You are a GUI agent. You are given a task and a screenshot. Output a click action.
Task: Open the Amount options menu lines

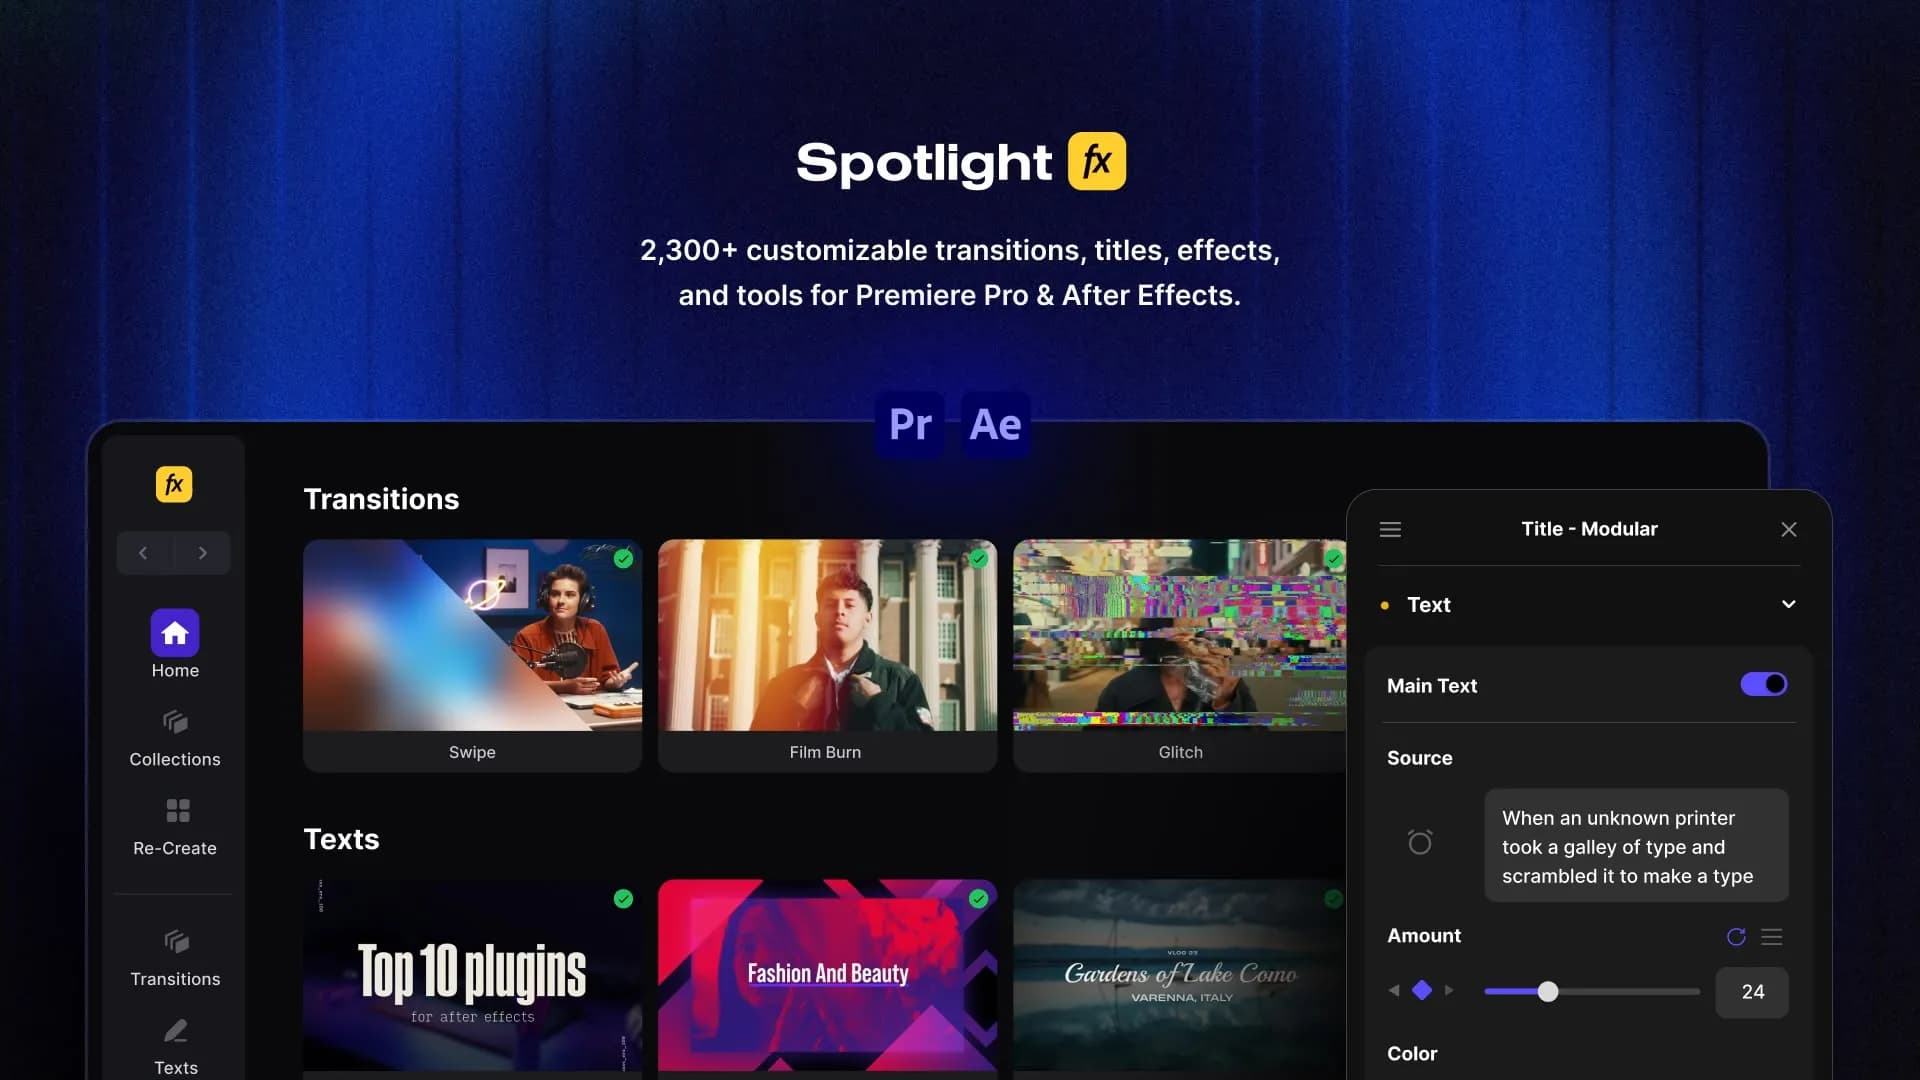pos(1771,937)
